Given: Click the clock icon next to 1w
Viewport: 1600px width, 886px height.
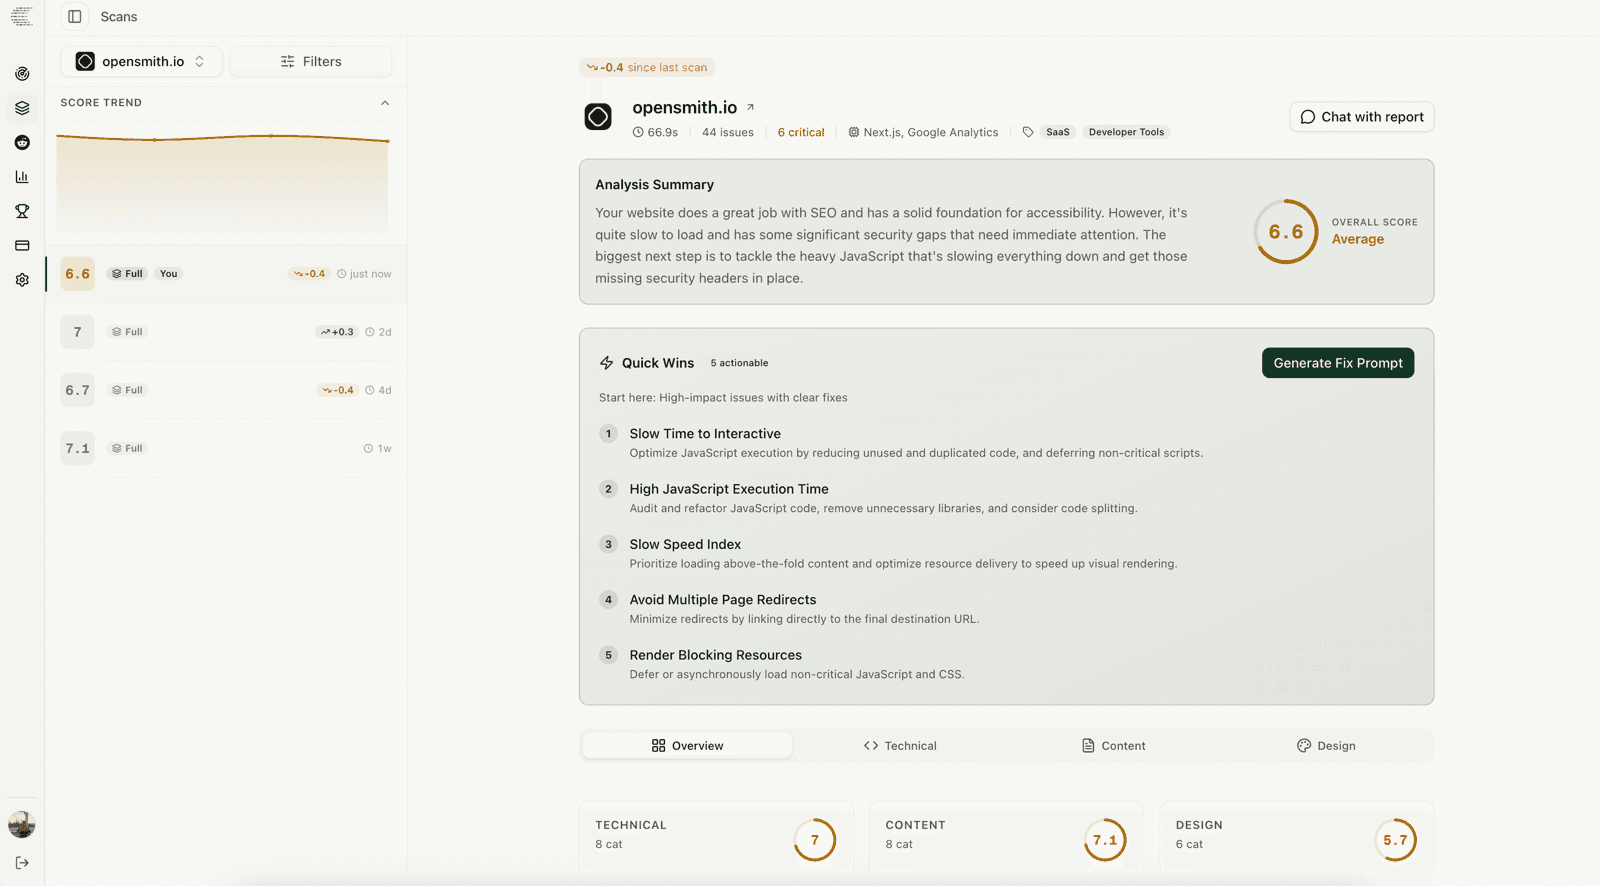Looking at the screenshot, I should click(368, 448).
